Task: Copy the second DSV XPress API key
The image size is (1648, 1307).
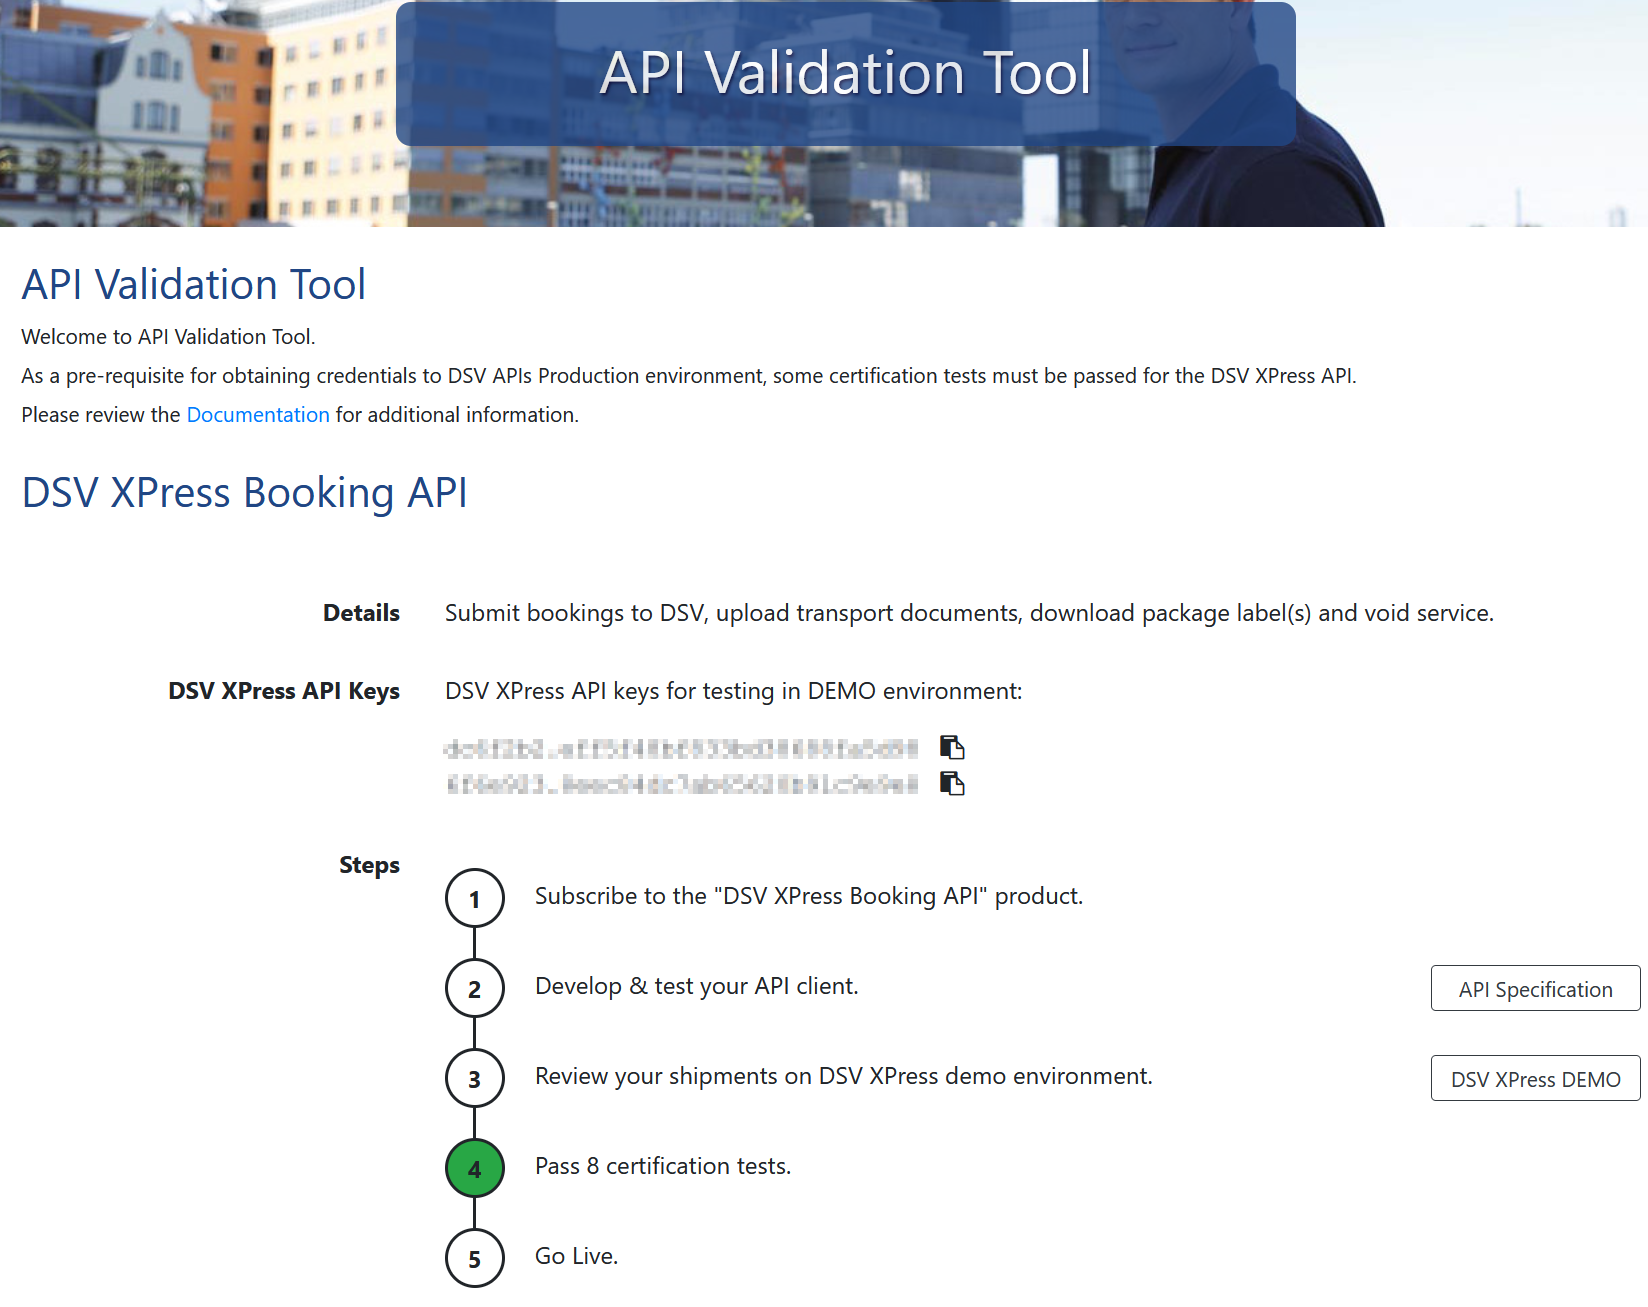Action: coord(952,783)
